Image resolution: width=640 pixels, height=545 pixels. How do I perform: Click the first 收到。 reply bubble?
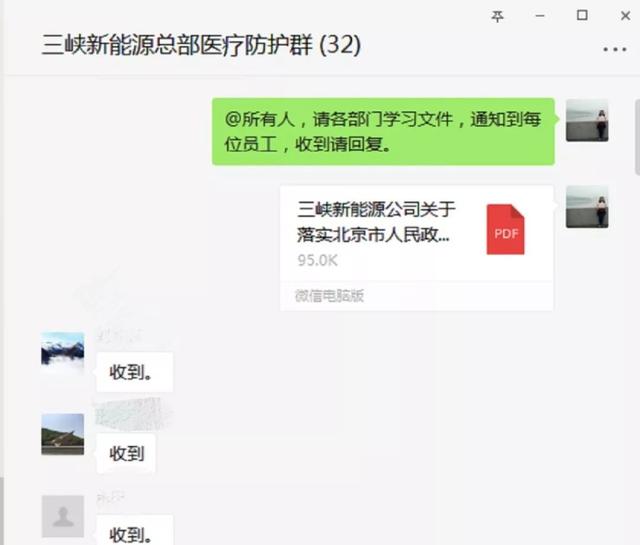click(135, 372)
